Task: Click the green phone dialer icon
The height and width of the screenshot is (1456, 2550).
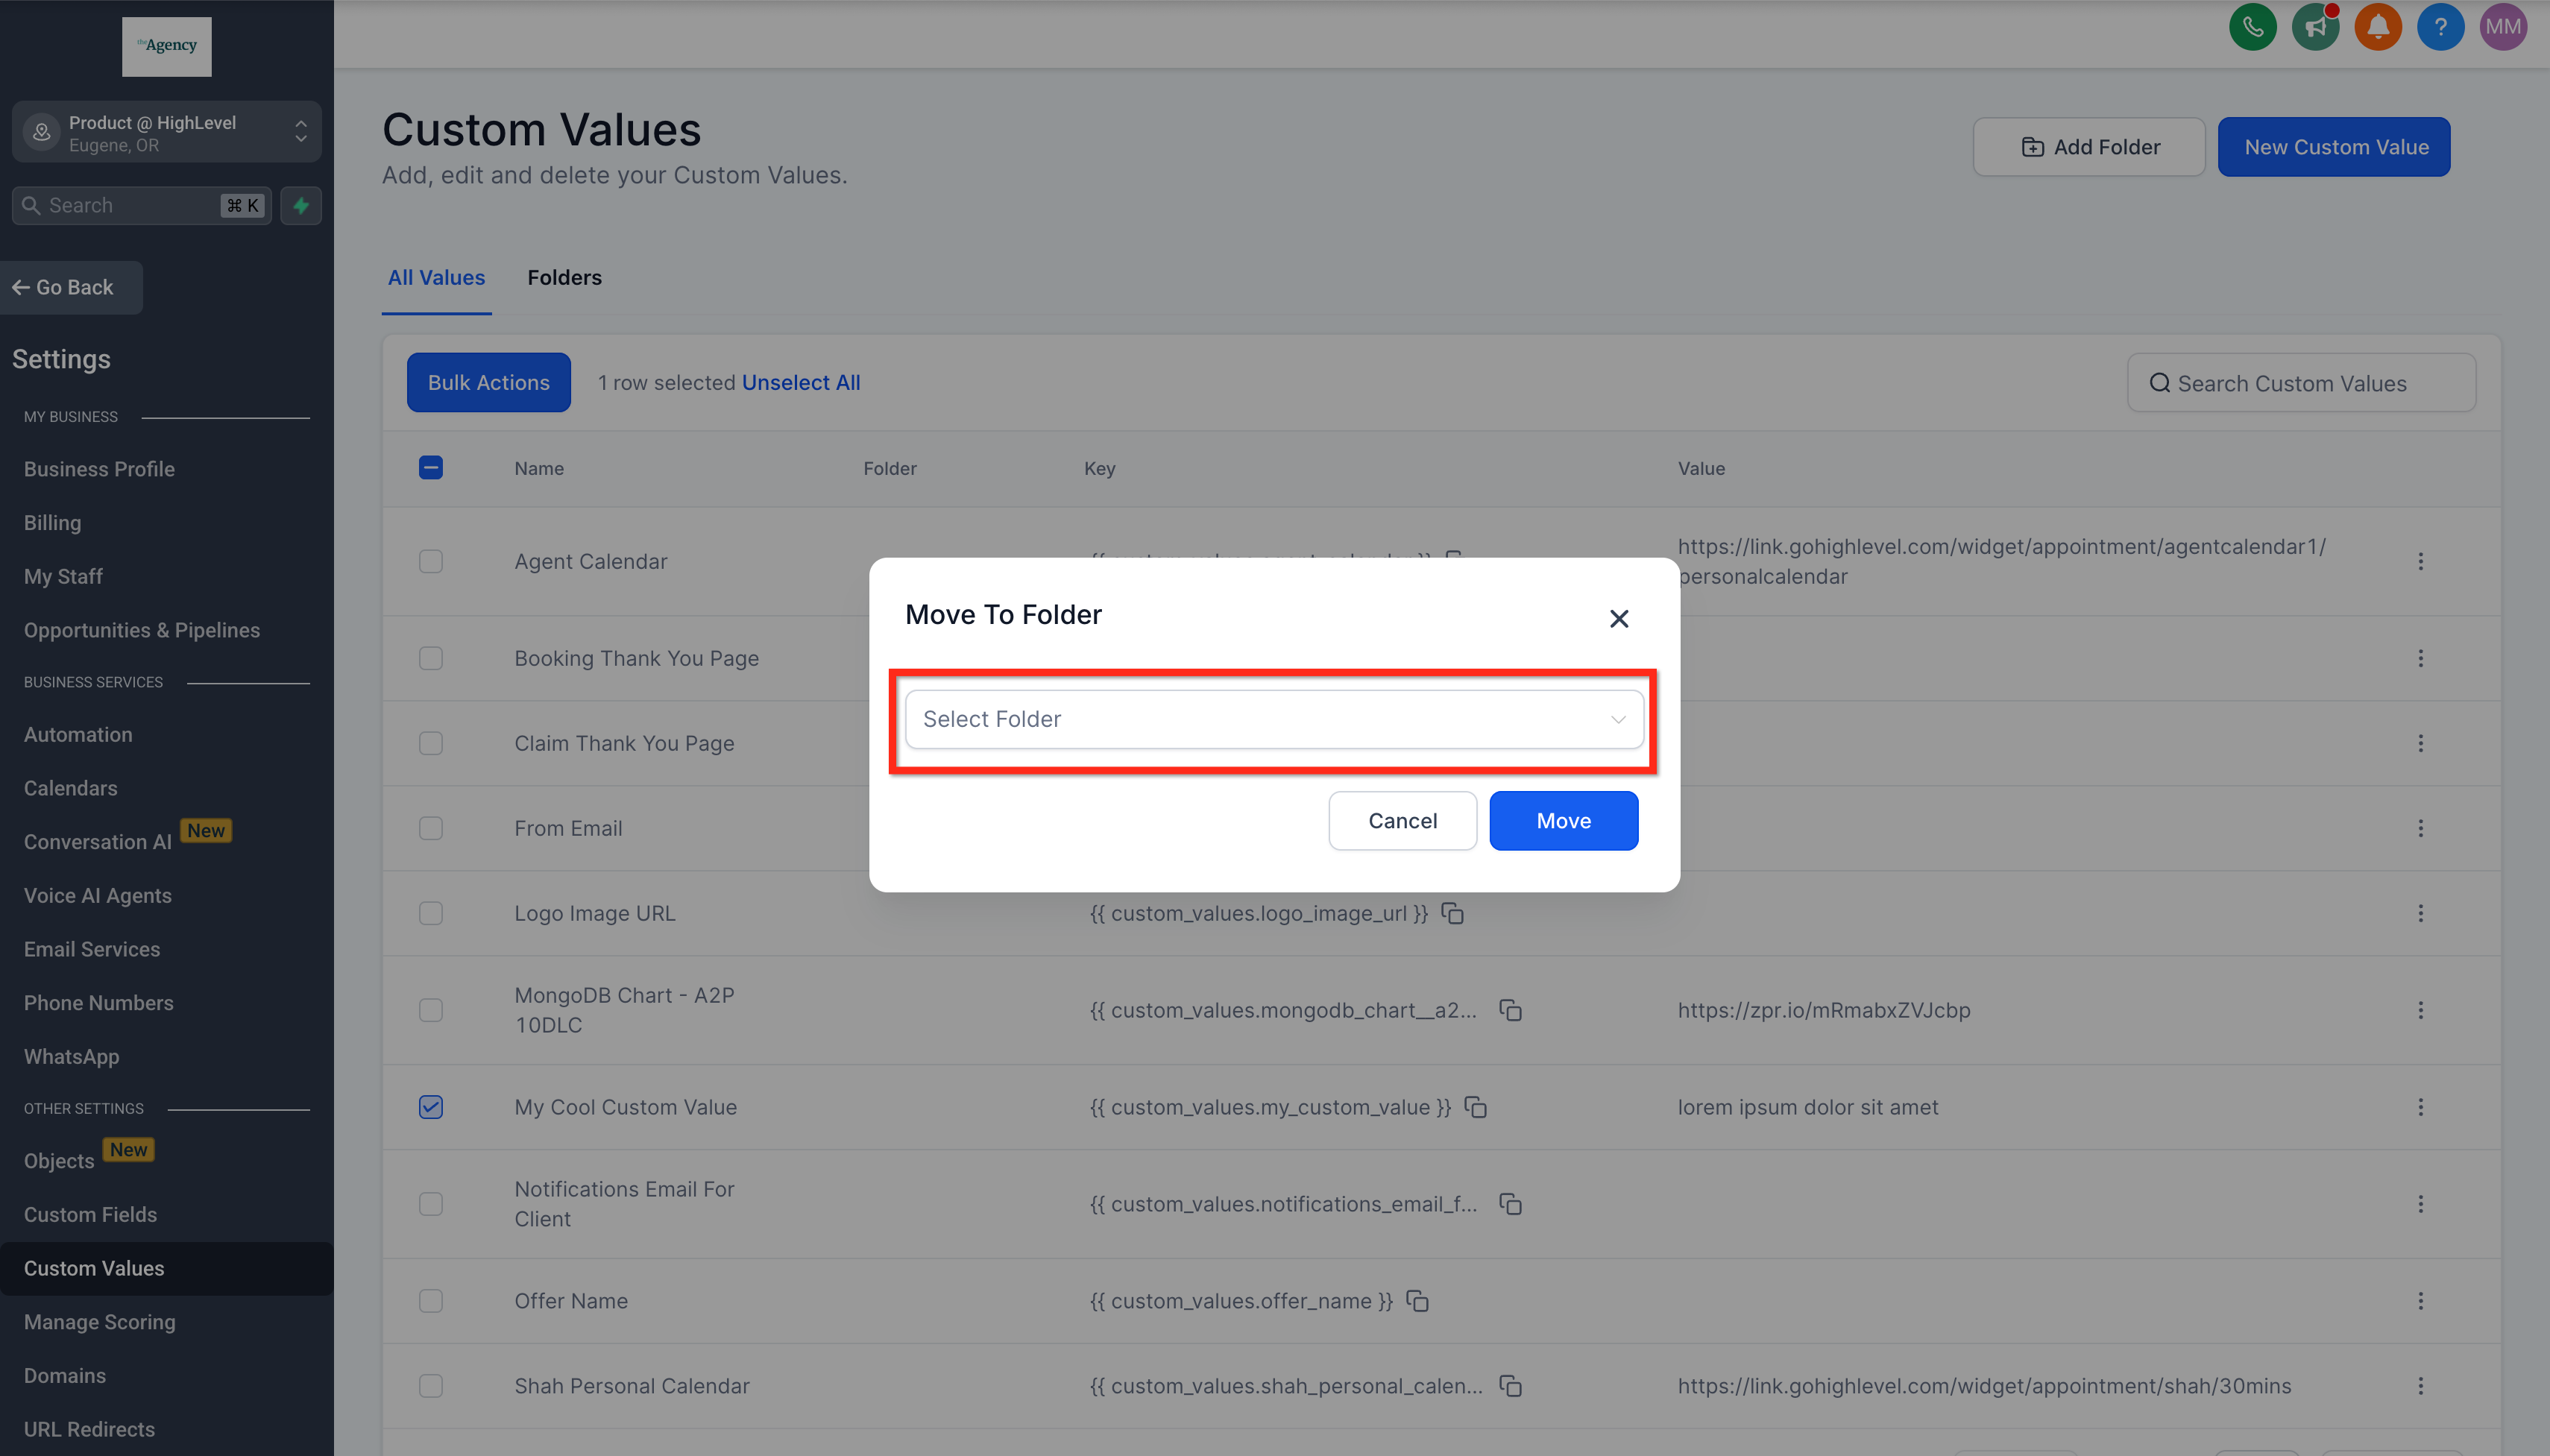Action: 2252,27
